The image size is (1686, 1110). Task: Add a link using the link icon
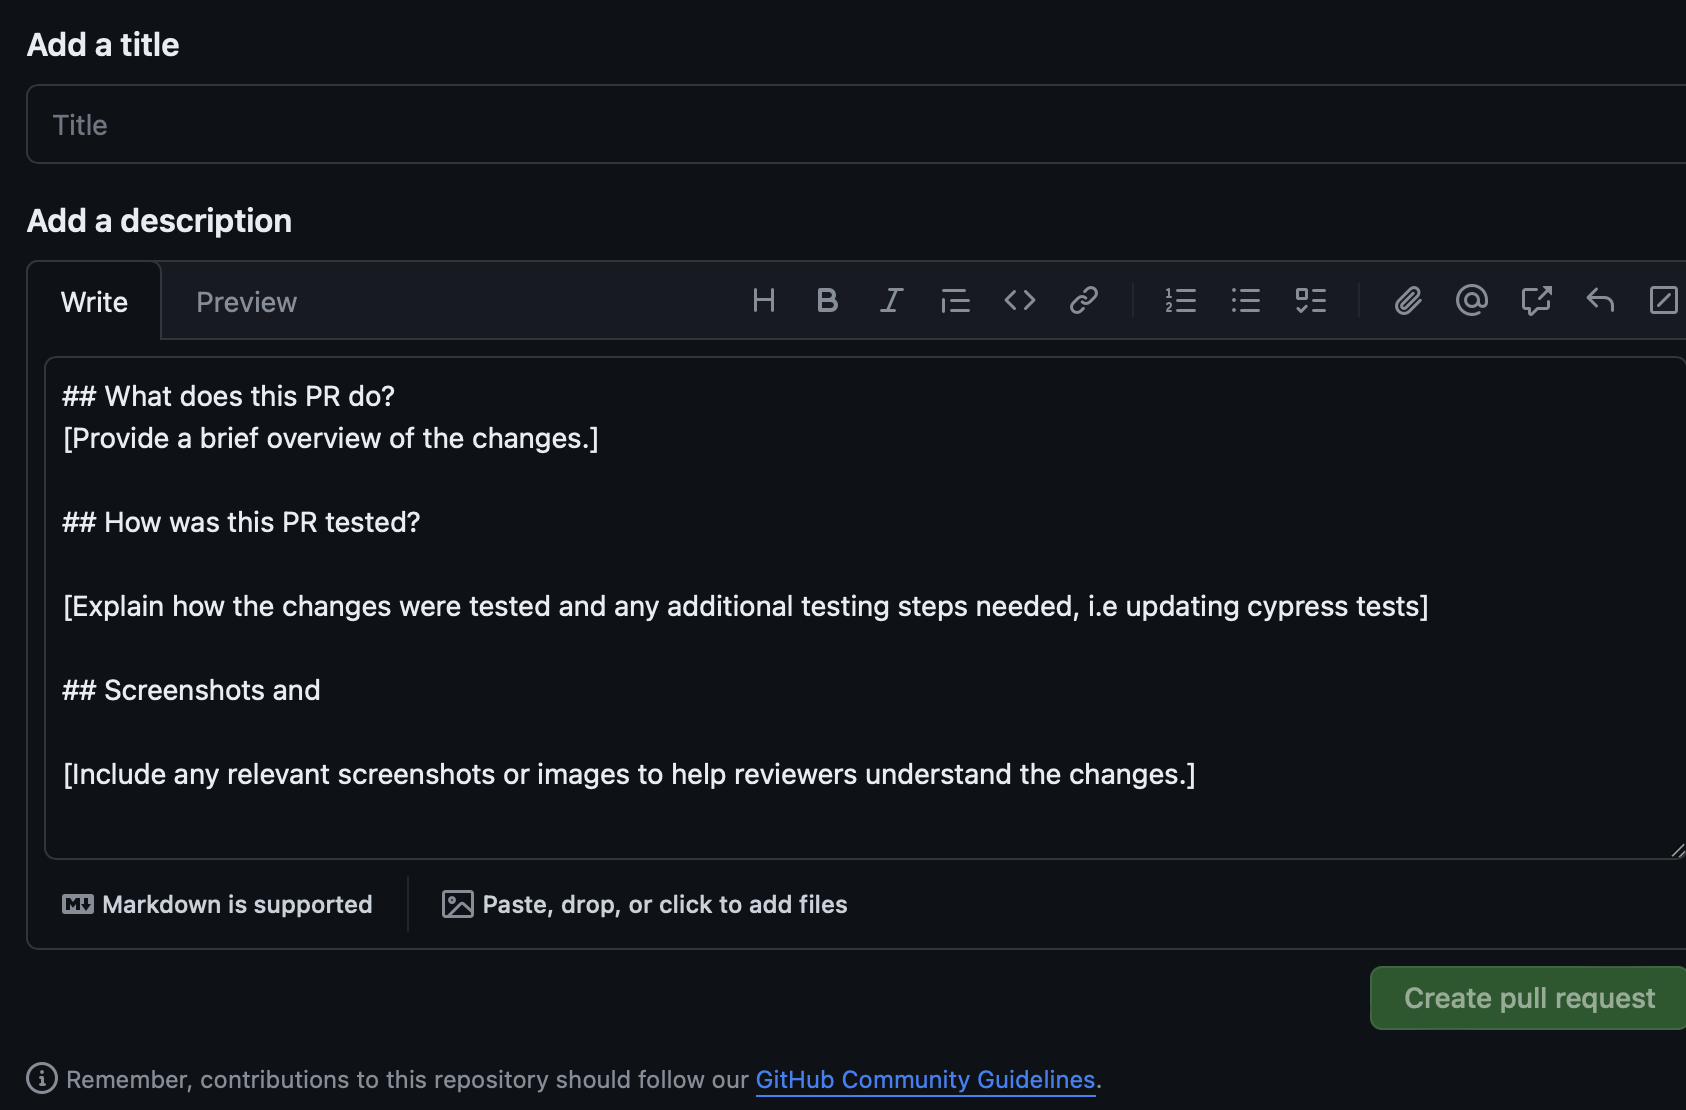(1083, 301)
